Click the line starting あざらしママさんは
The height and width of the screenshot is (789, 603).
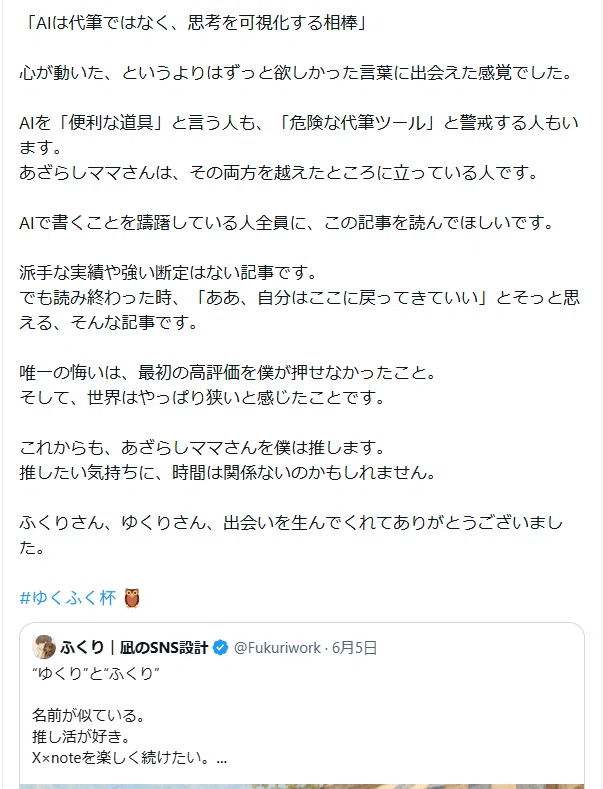[x=279, y=173]
